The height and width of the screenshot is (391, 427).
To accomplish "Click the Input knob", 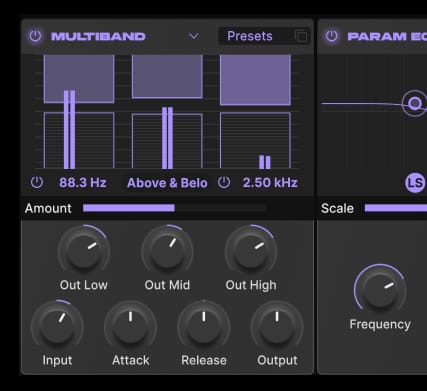I will [57, 326].
